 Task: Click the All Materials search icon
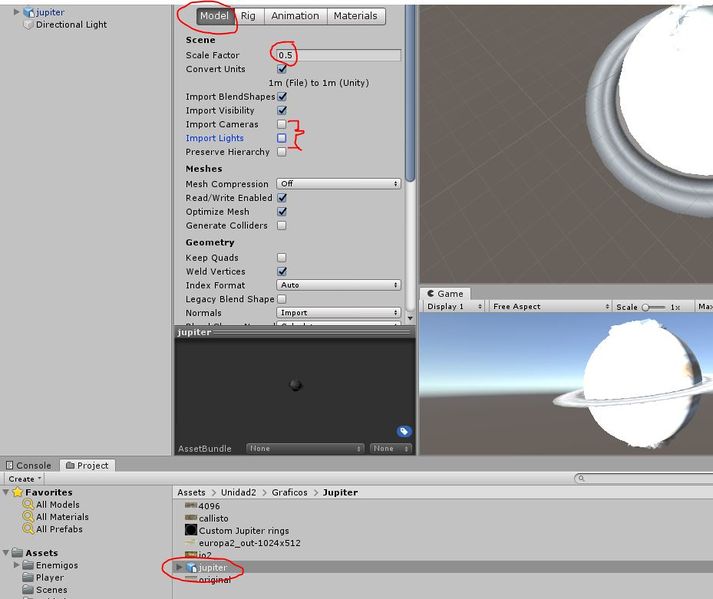tap(28, 517)
